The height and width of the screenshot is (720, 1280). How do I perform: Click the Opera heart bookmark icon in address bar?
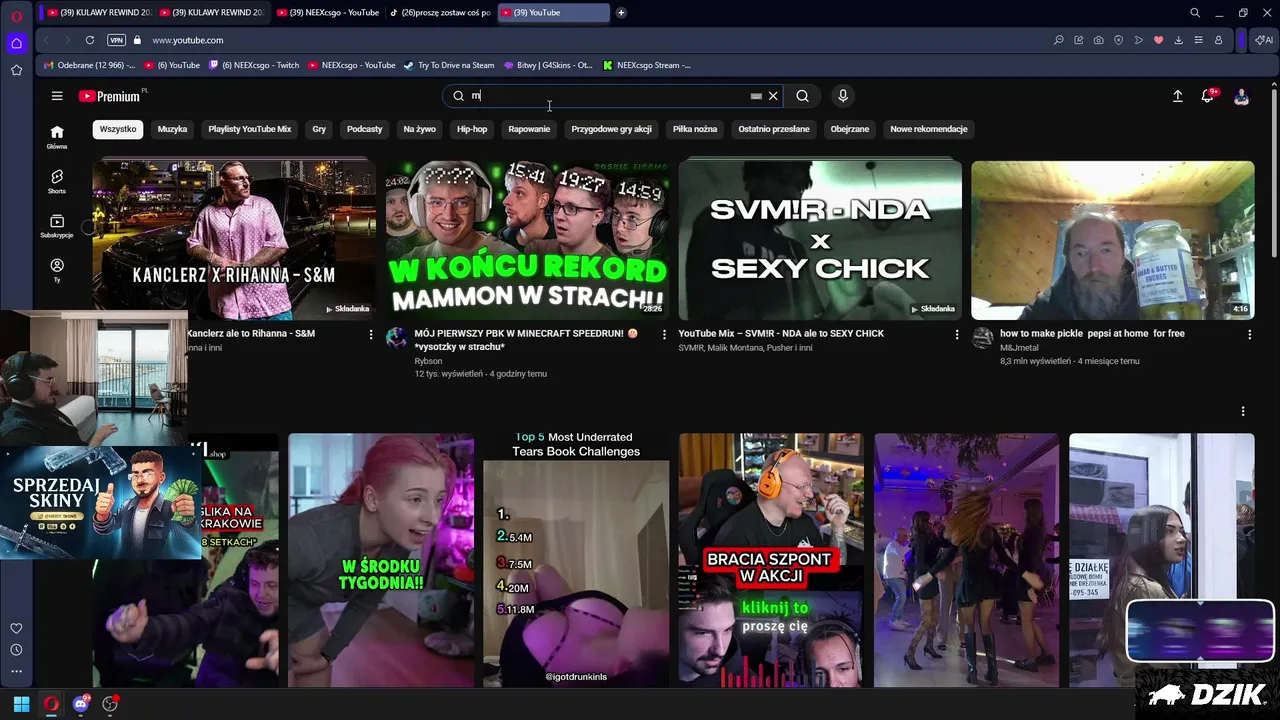(x=1158, y=40)
